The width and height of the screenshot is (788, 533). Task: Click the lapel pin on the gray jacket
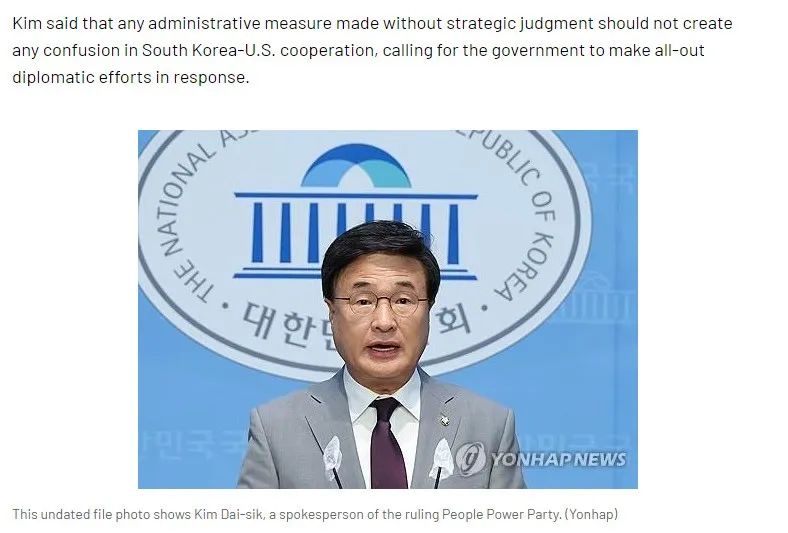click(x=444, y=419)
